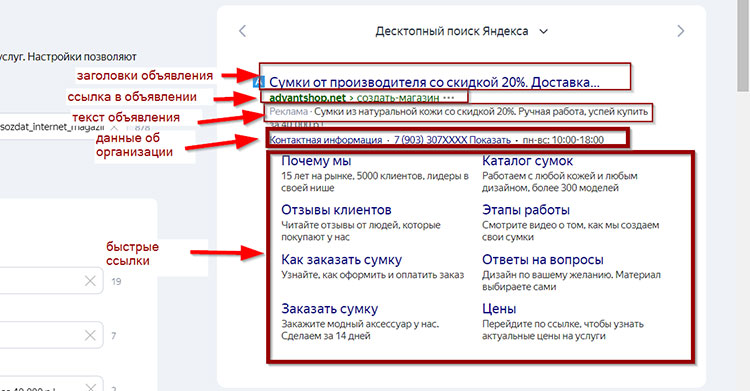750x391 pixels.
Task: Show the phone number 7 (903) 307XXXX
Action: coord(452,140)
